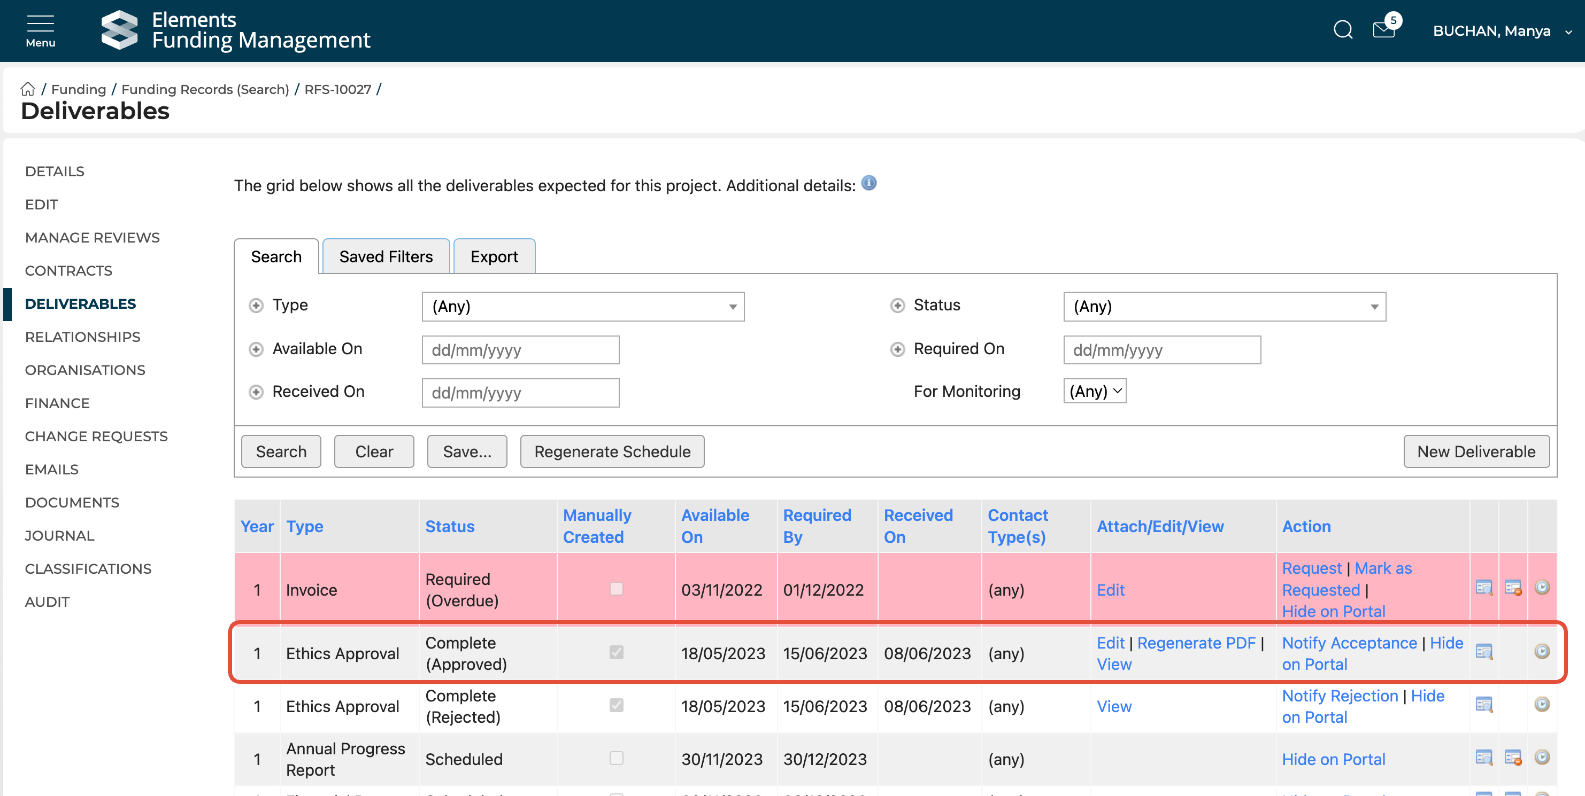The height and width of the screenshot is (796, 1585).
Task: Click view-details icon on rejected Ethics Approval row
Action: (1484, 705)
